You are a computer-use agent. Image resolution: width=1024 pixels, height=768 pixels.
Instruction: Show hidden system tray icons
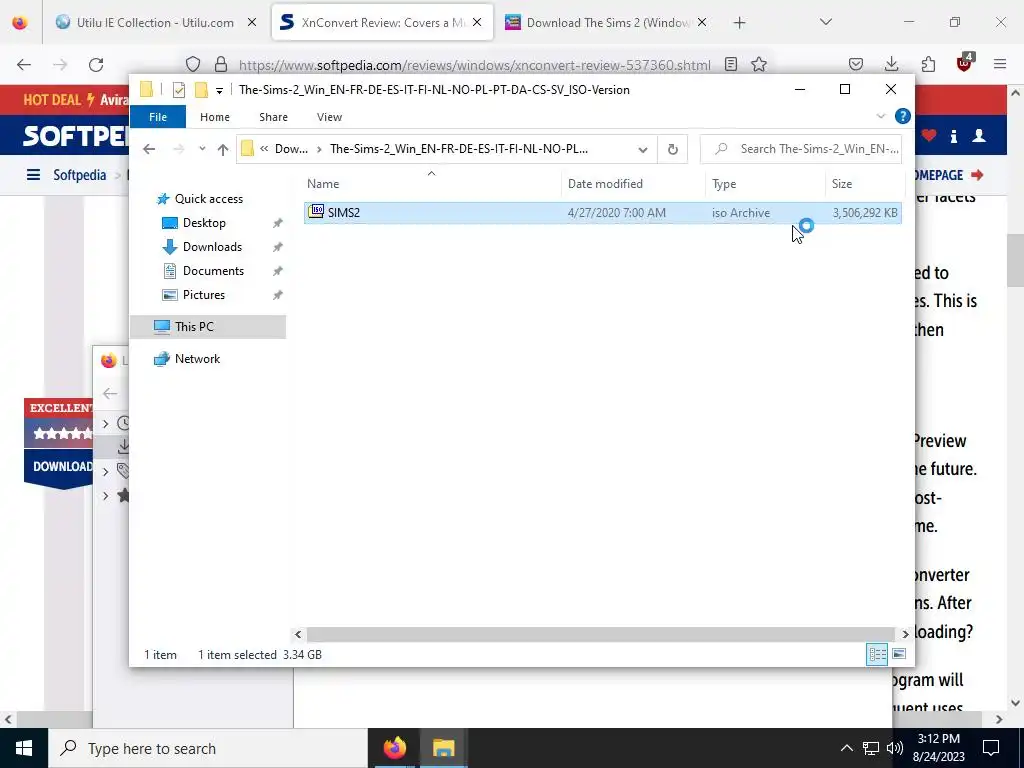pyautogui.click(x=846, y=748)
